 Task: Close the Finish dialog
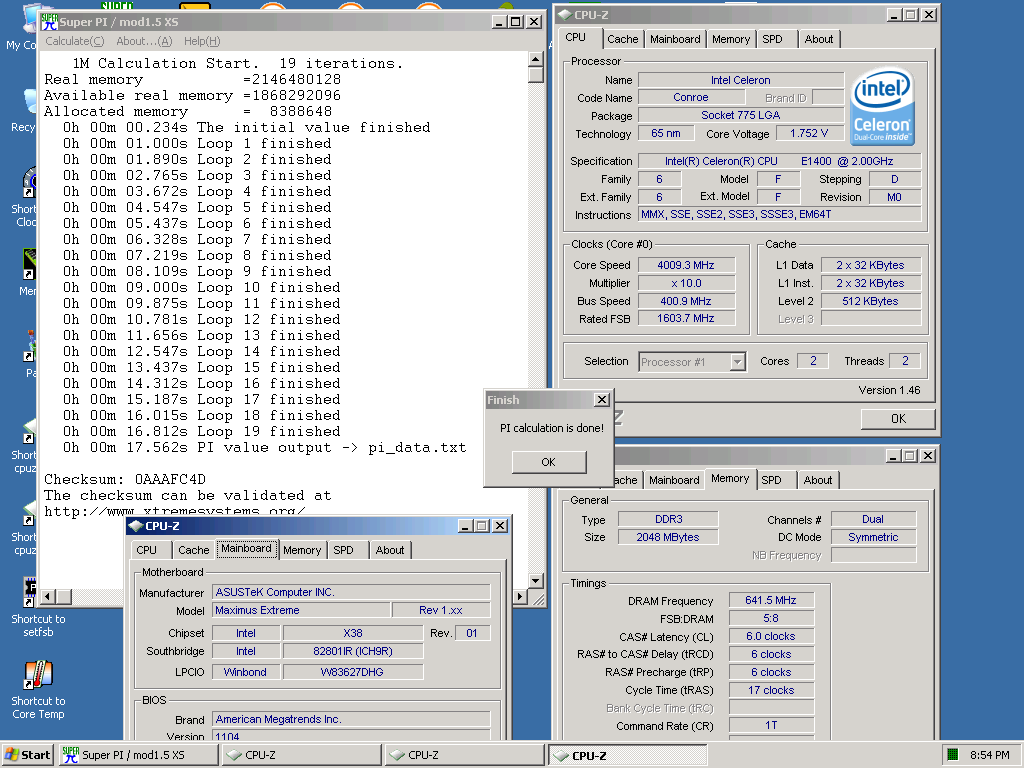[x=602, y=400]
